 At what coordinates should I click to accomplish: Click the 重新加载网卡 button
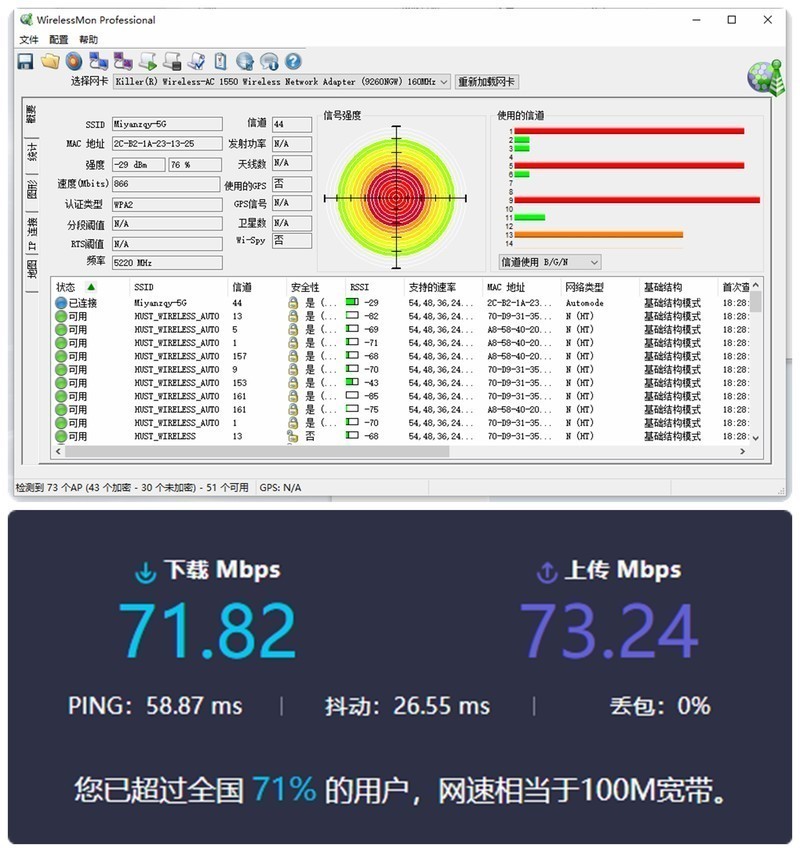(486, 82)
